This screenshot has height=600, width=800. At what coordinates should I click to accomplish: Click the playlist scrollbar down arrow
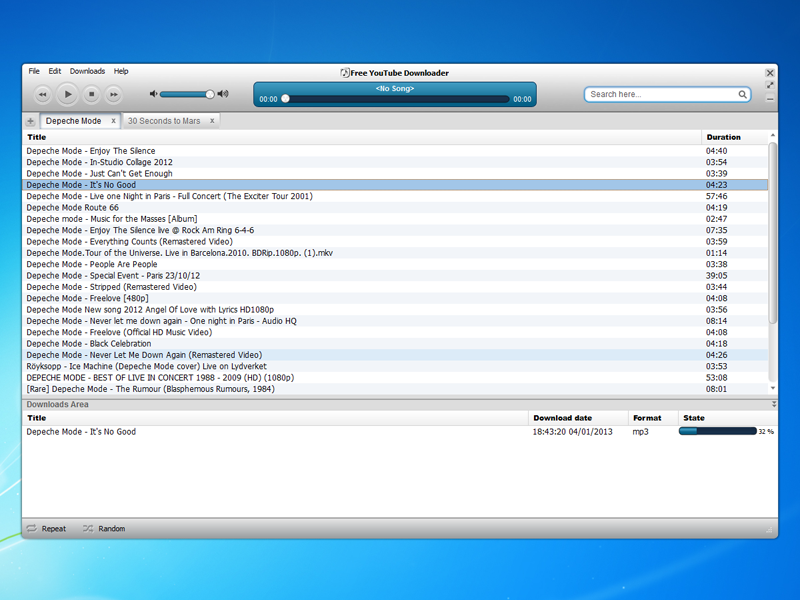[772, 388]
